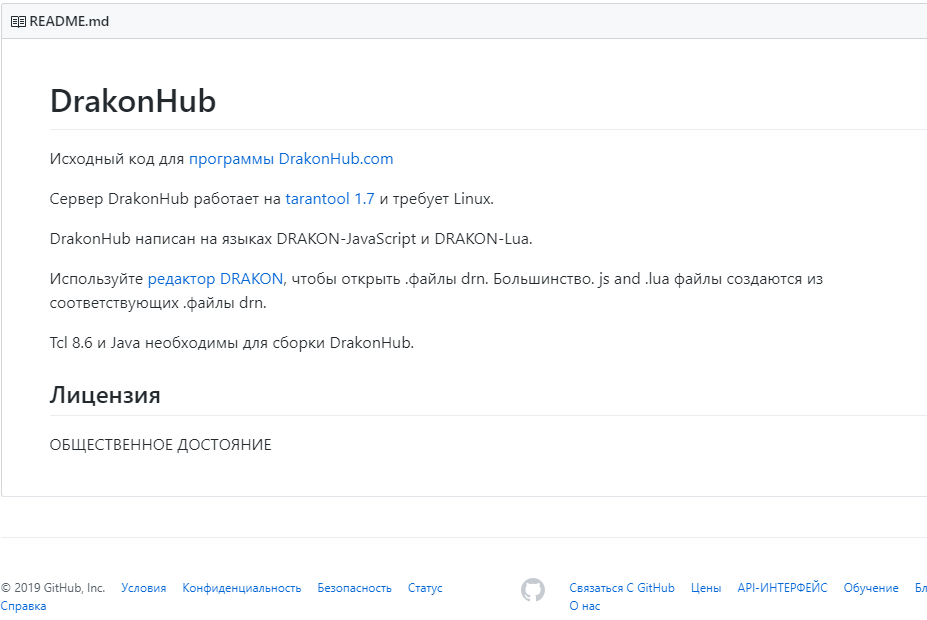Open the Цены footer link
The image size is (927, 620).
(x=706, y=588)
